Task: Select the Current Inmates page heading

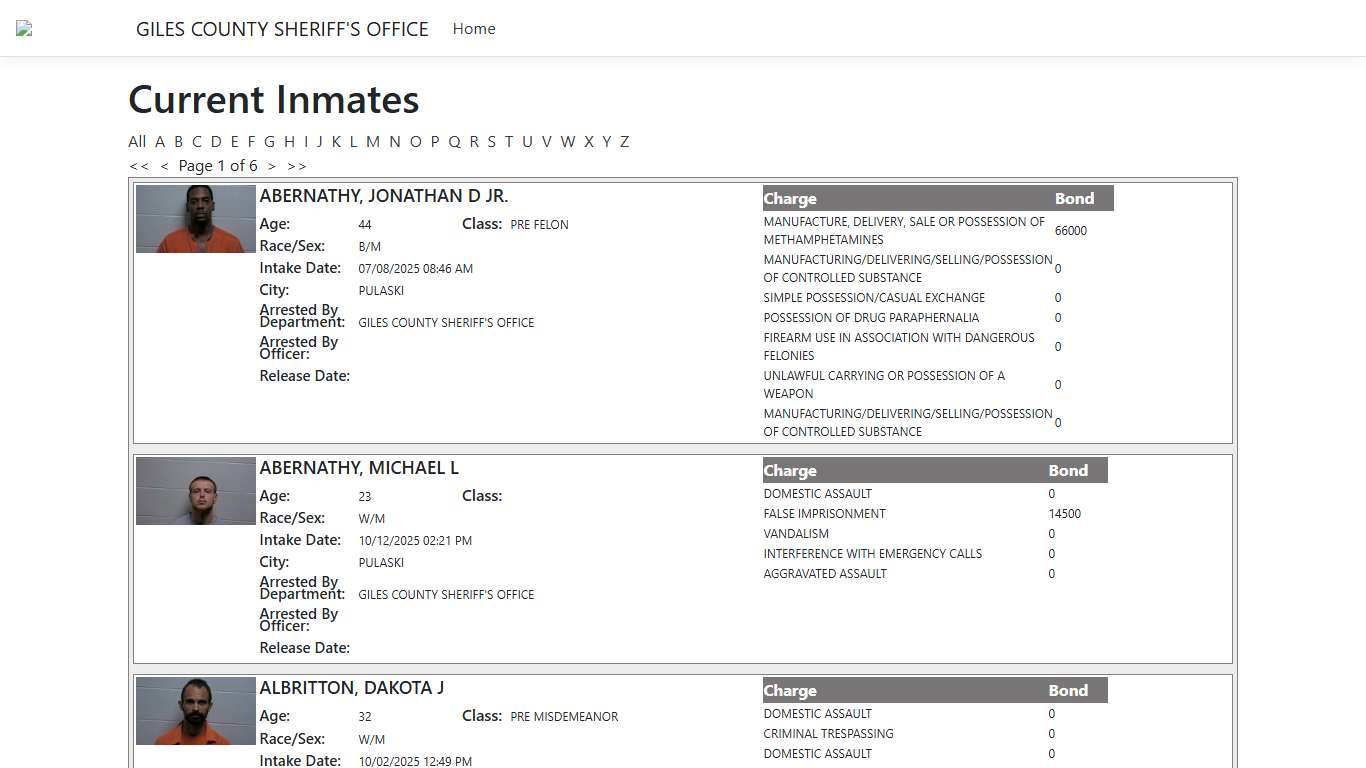Action: [273, 99]
